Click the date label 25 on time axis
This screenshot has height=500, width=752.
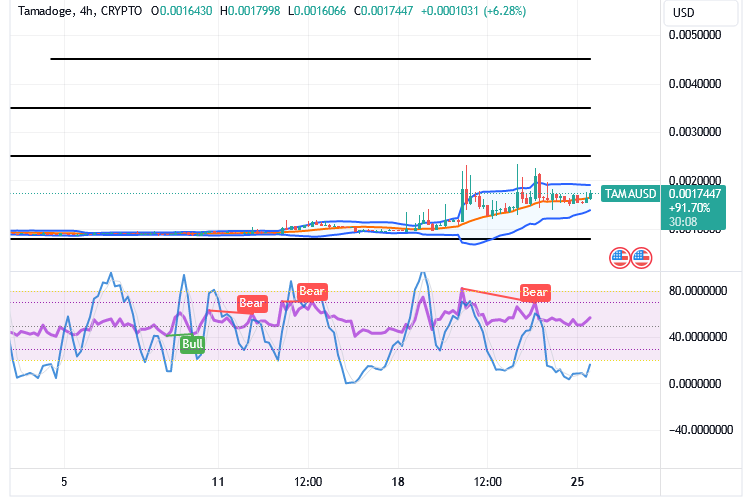pyautogui.click(x=577, y=482)
